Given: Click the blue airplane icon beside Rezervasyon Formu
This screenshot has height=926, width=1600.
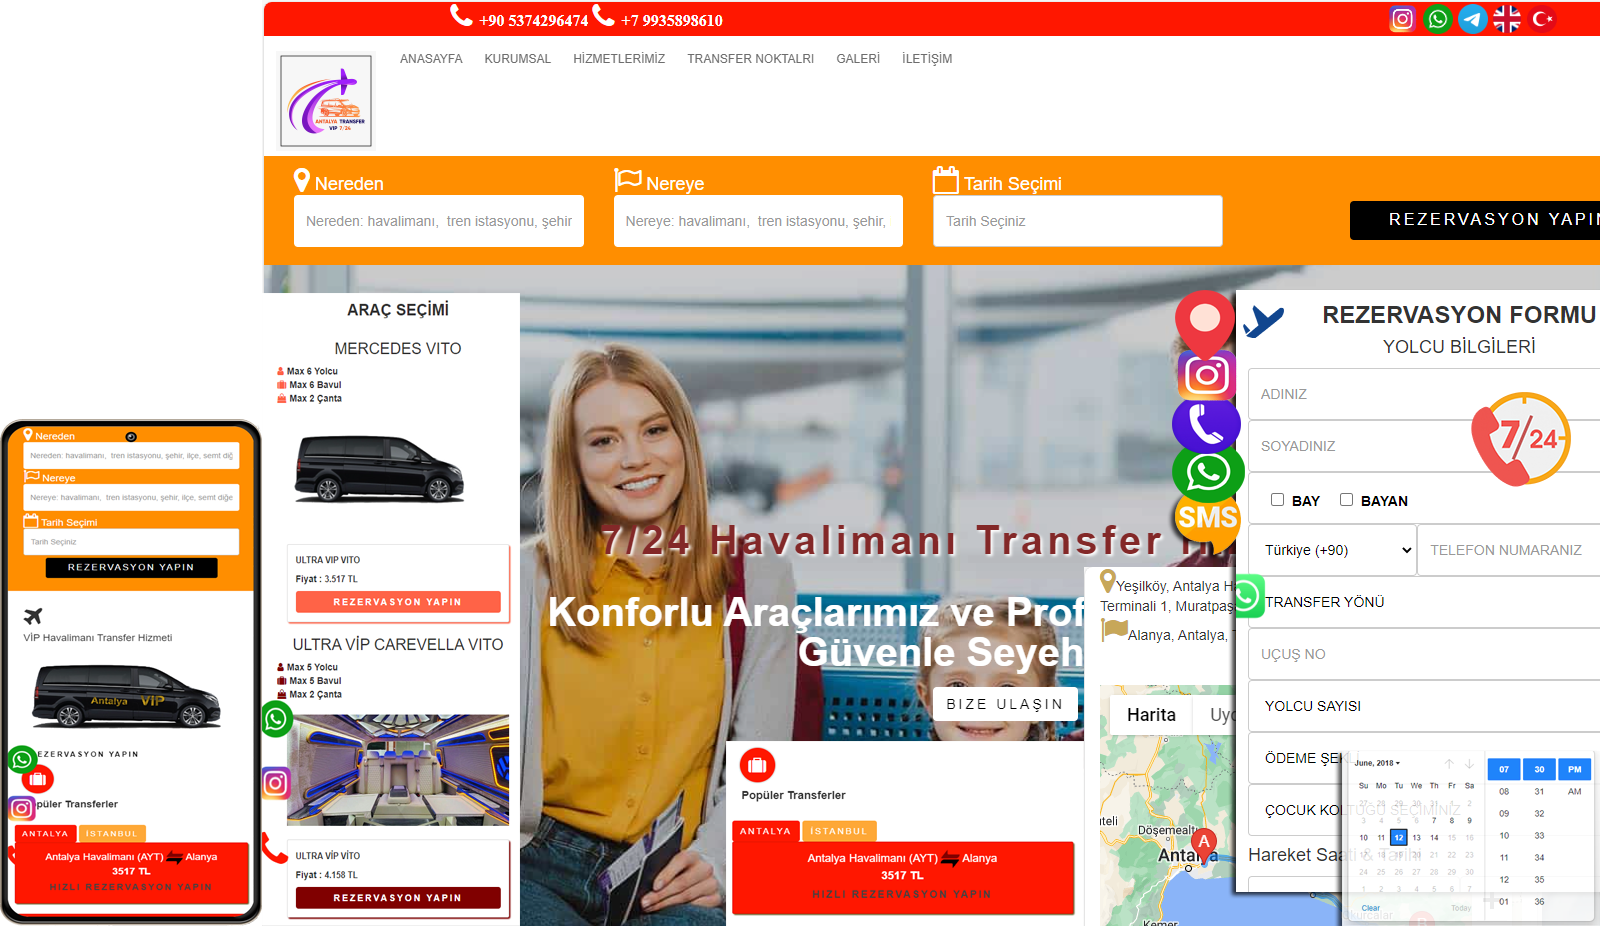Looking at the screenshot, I should click(x=1263, y=322).
